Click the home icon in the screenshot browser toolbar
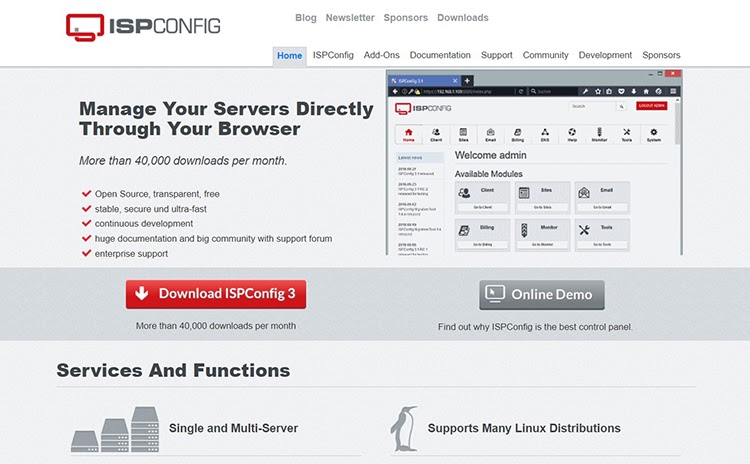This screenshot has width=750, height=464. point(646,91)
